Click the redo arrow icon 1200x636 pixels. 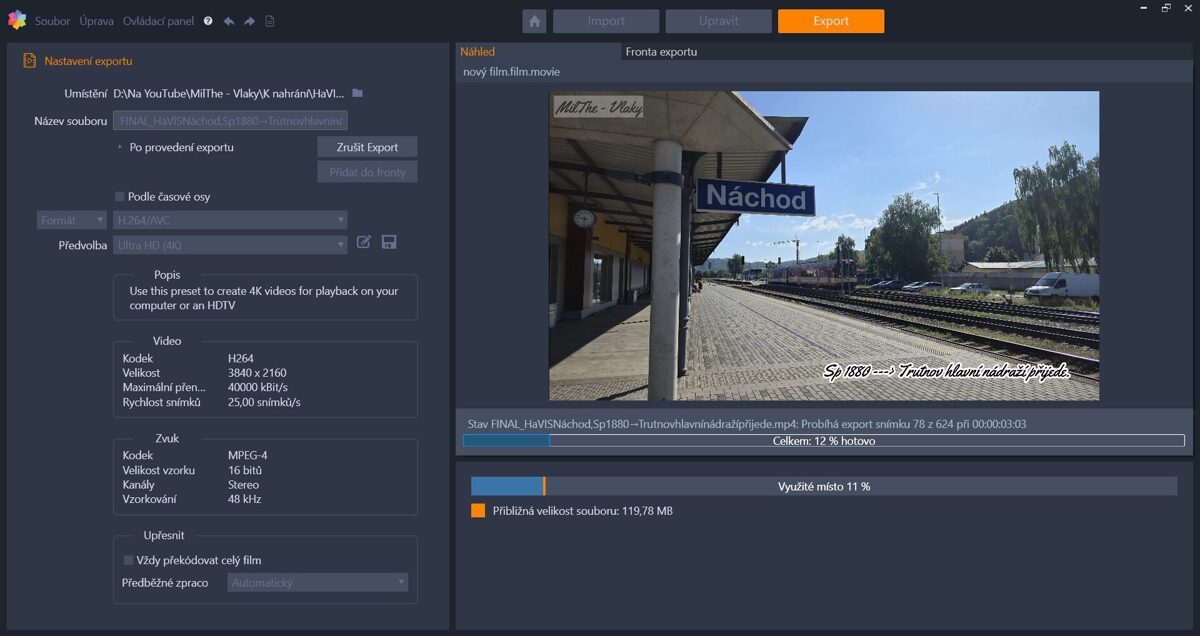pyautogui.click(x=249, y=21)
